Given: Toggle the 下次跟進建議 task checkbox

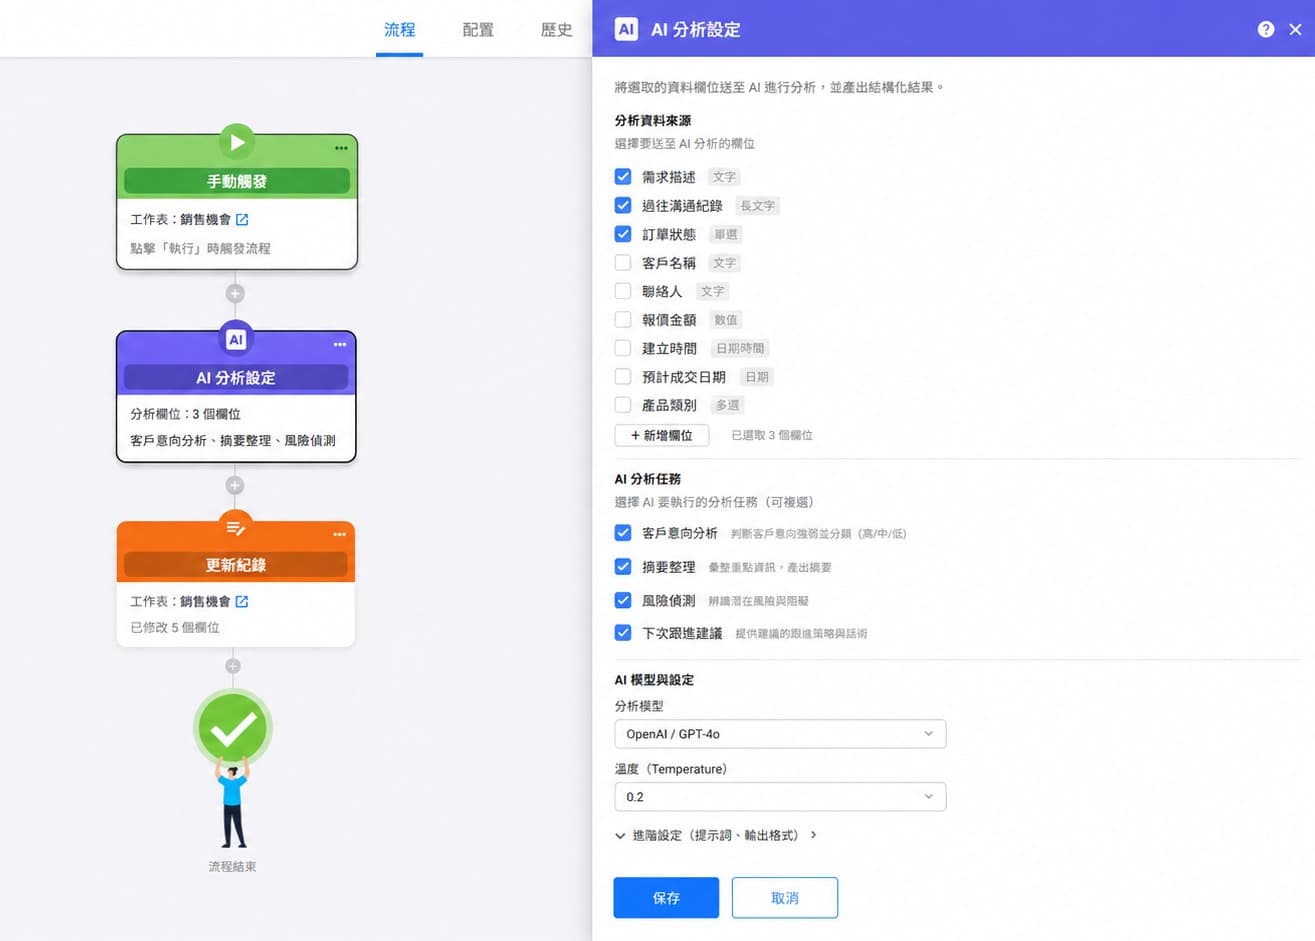Looking at the screenshot, I should click(x=623, y=633).
